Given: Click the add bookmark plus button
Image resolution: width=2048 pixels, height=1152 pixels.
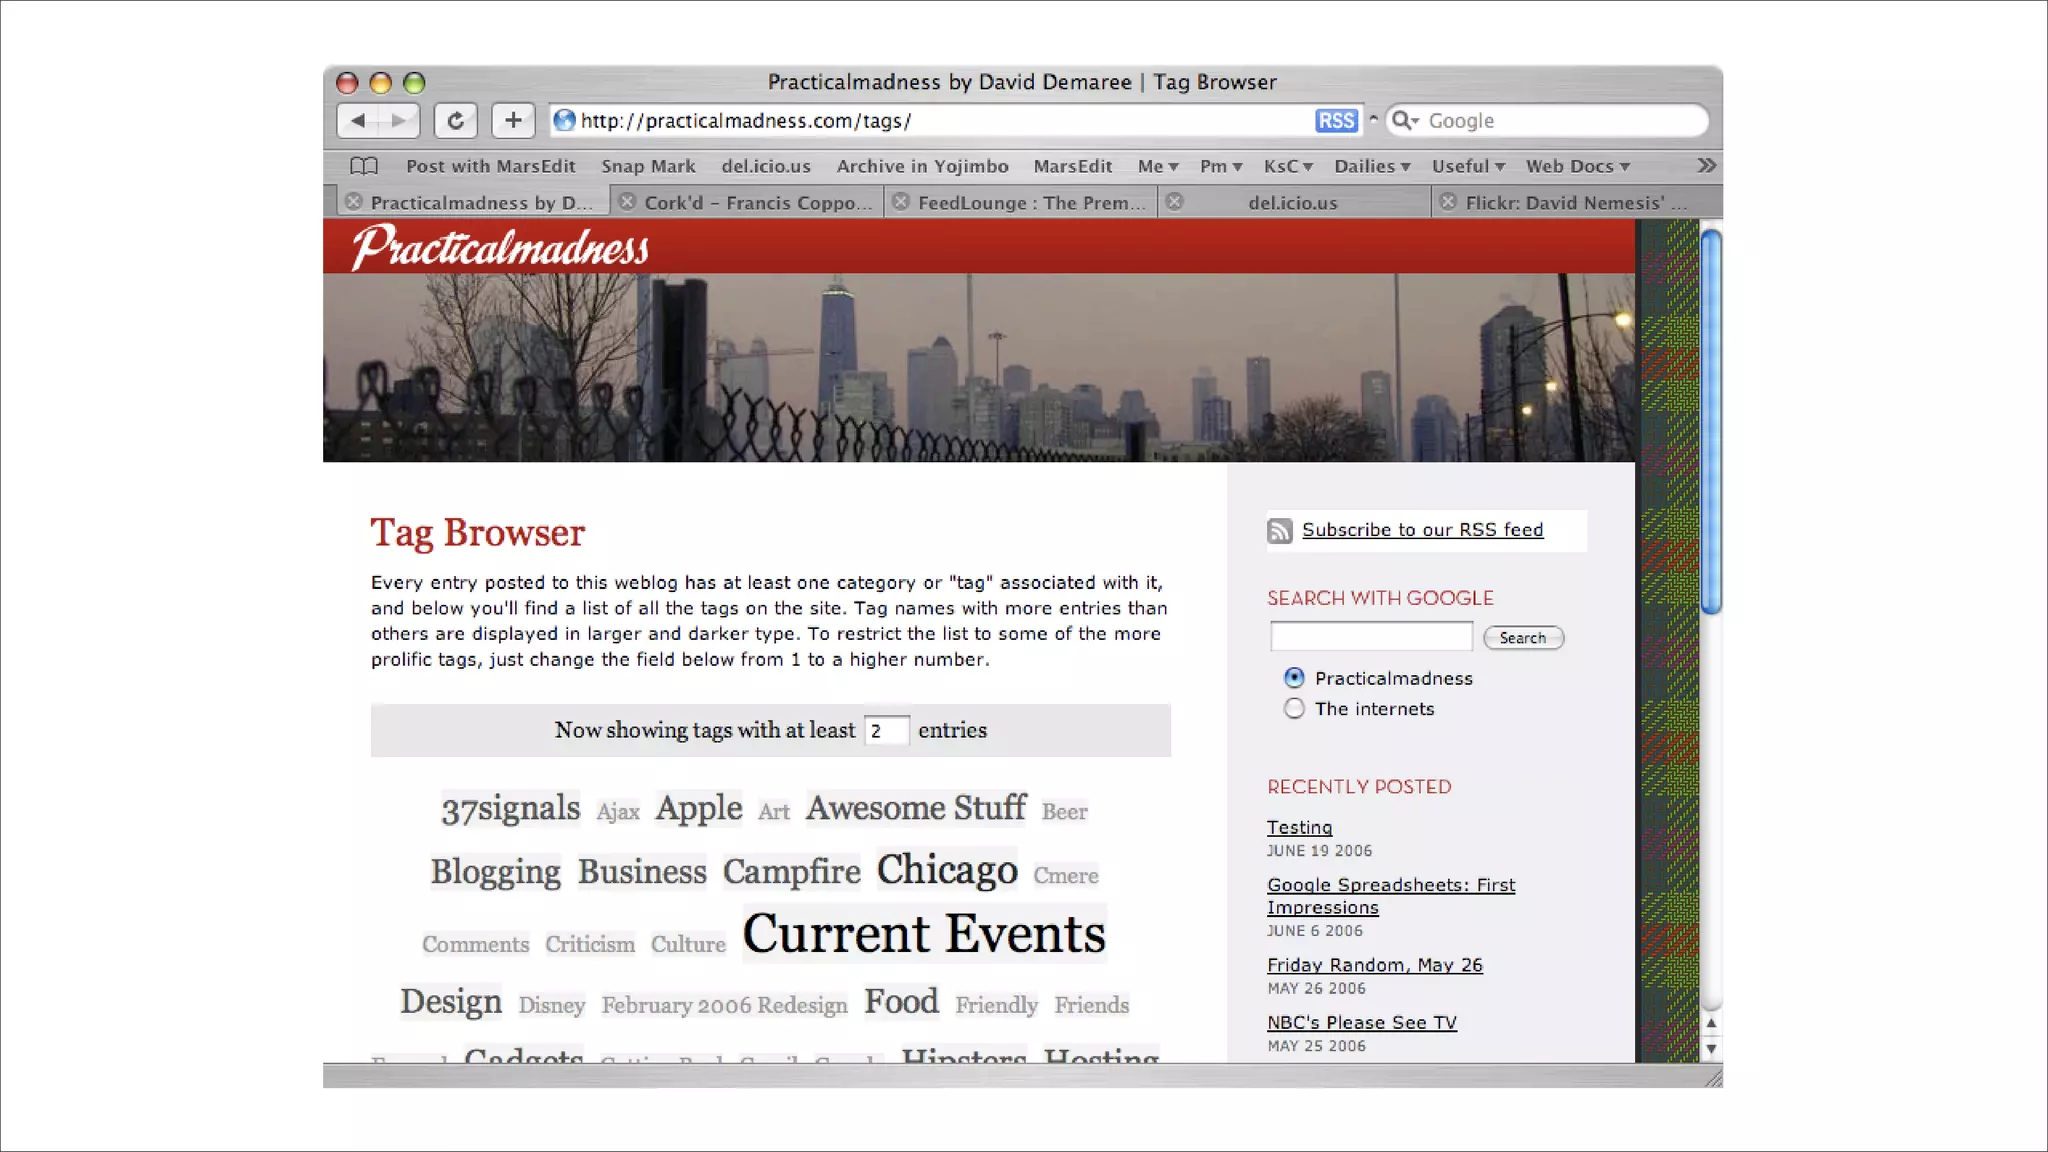Looking at the screenshot, I should (x=513, y=121).
